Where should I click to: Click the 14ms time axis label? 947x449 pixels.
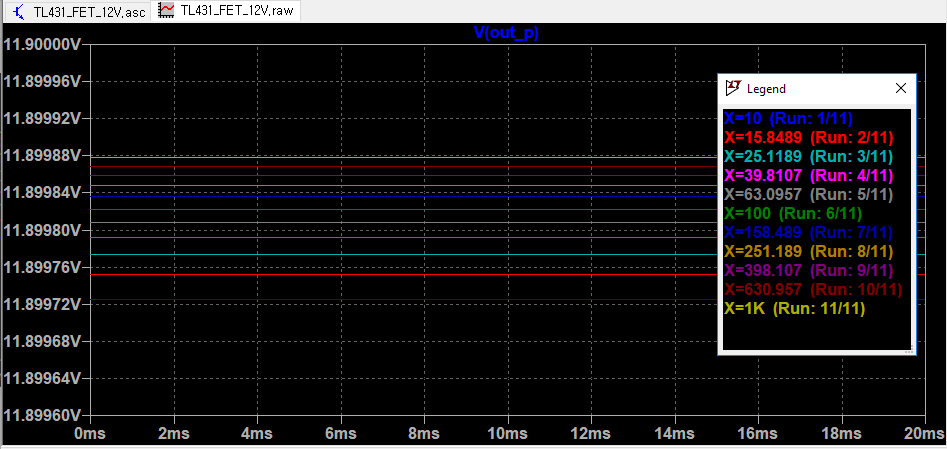coord(675,434)
